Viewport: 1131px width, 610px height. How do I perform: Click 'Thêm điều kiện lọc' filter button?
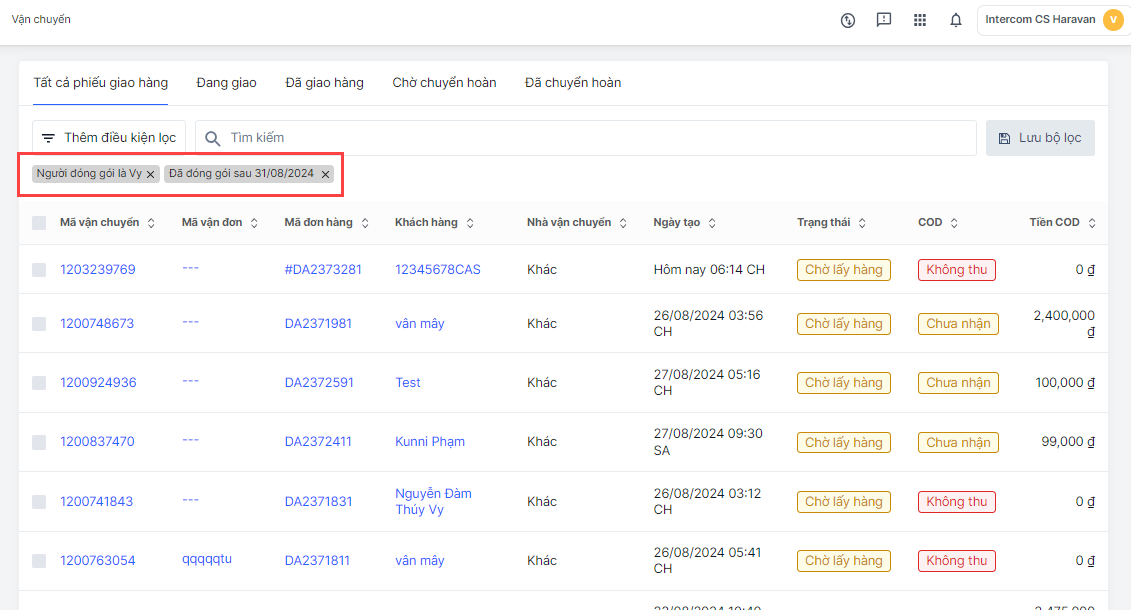coord(109,138)
